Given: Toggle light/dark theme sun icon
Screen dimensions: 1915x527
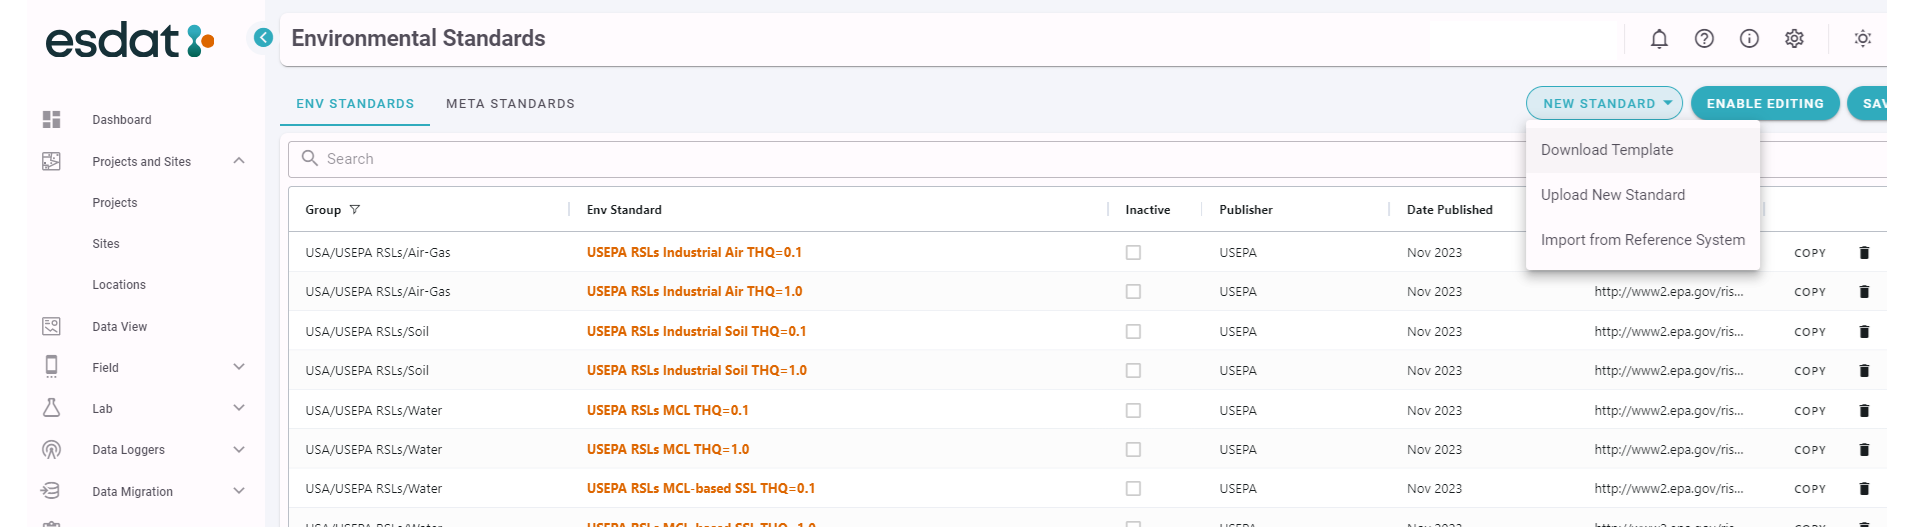Looking at the screenshot, I should [1862, 39].
